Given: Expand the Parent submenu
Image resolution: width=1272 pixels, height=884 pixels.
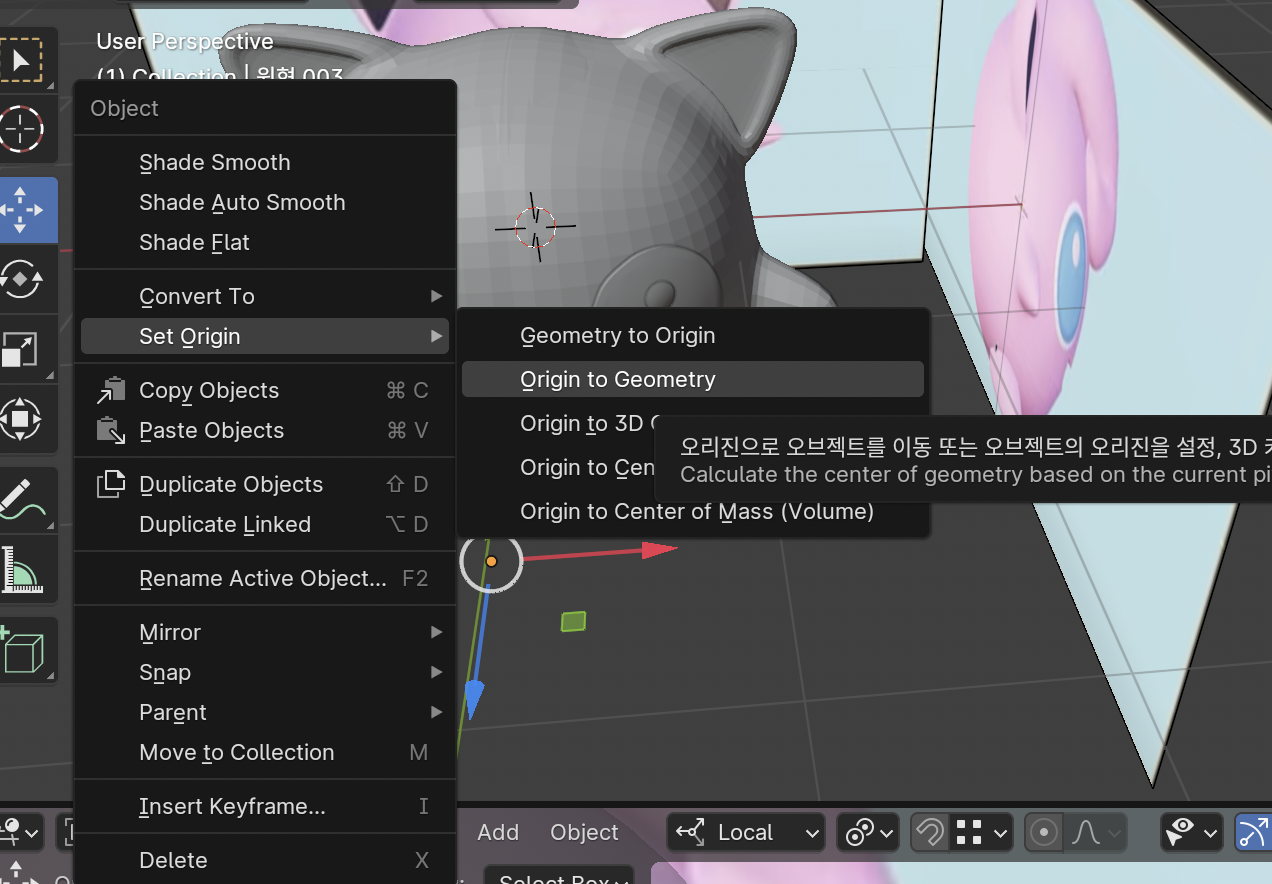Looking at the screenshot, I should [x=265, y=712].
